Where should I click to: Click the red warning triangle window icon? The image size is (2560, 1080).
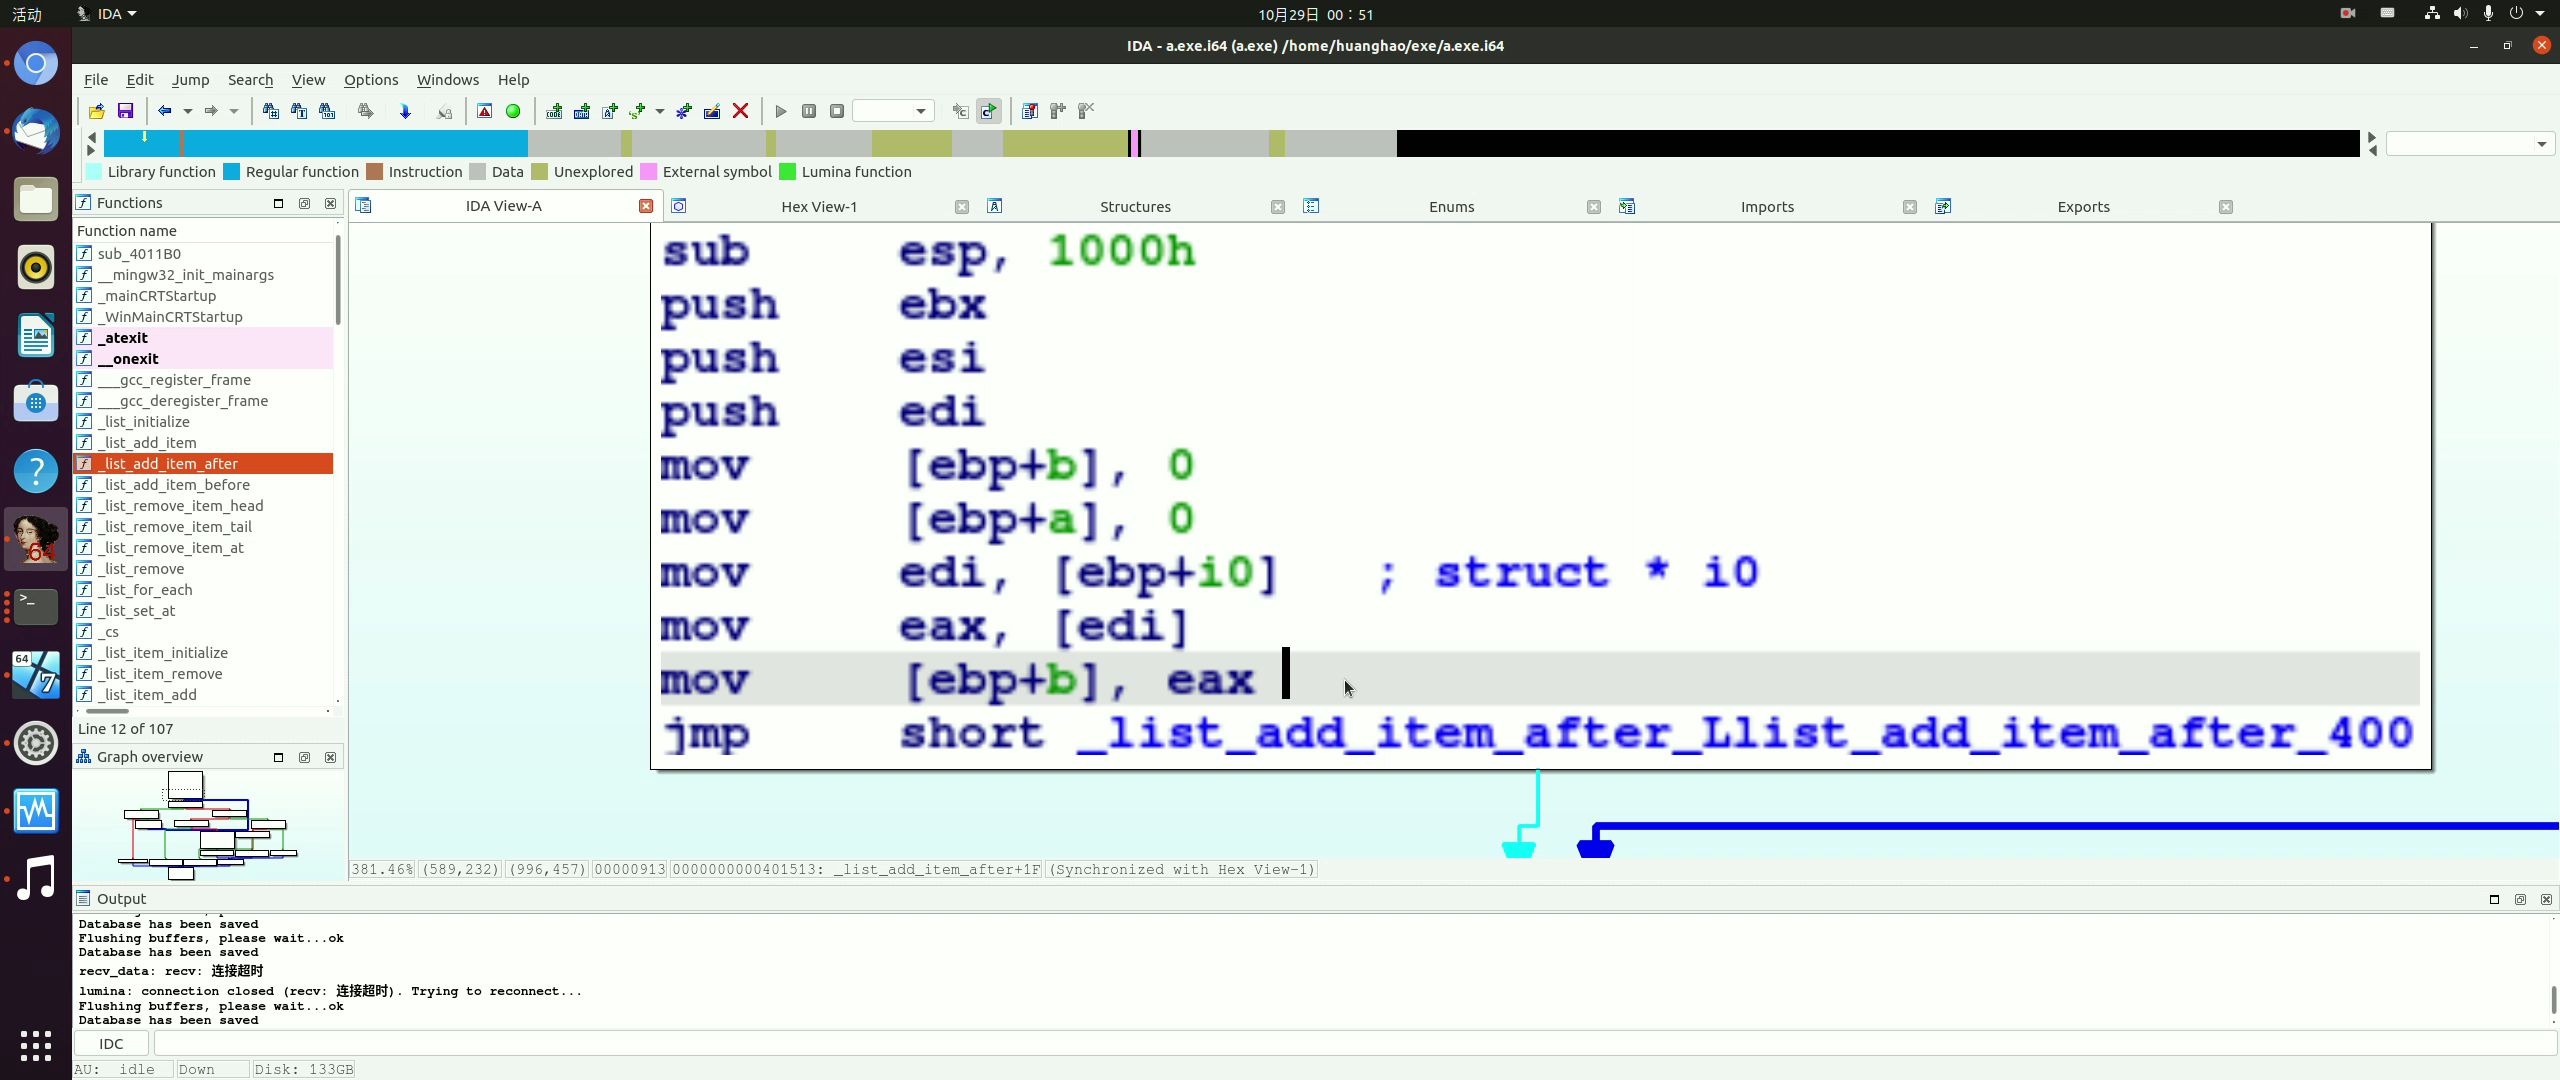coord(485,111)
